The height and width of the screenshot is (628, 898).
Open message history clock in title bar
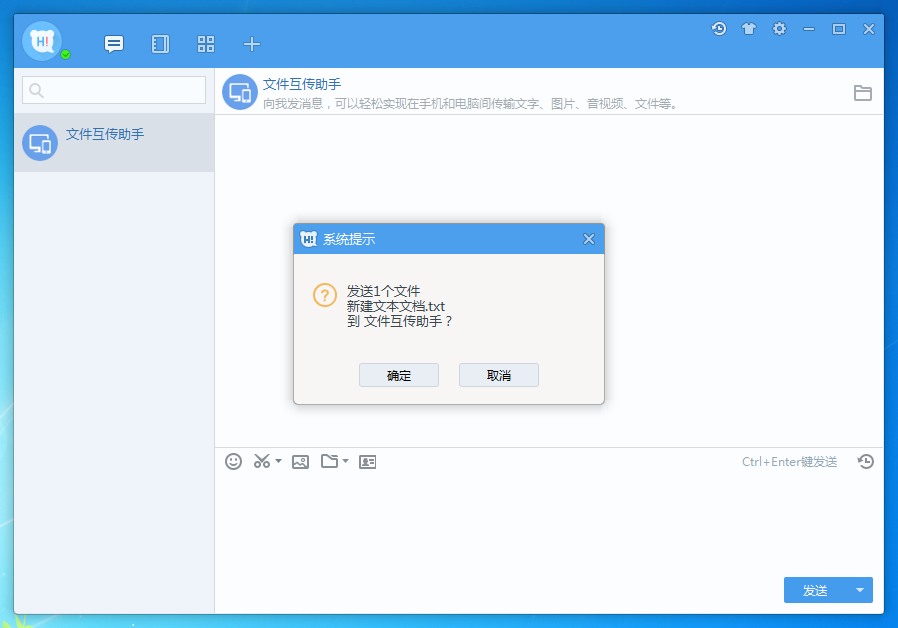719,29
